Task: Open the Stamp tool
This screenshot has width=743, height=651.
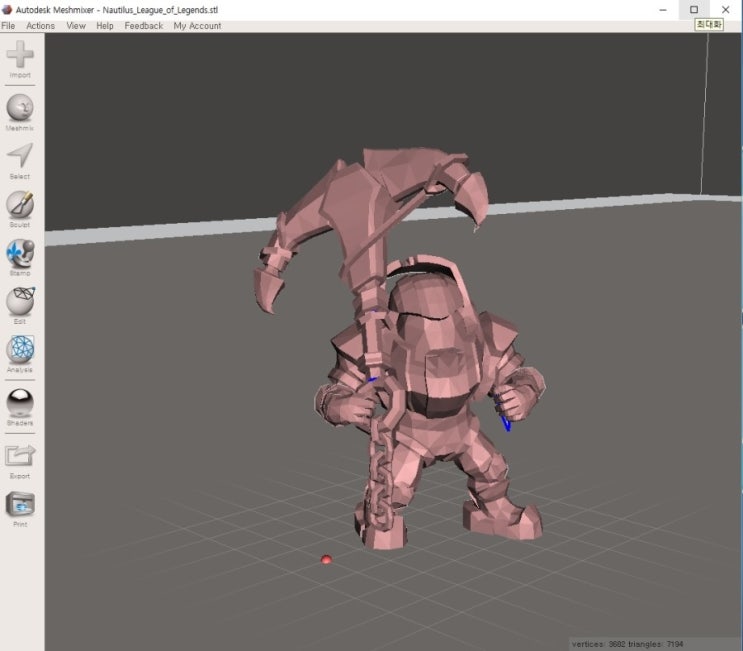Action: (x=20, y=258)
